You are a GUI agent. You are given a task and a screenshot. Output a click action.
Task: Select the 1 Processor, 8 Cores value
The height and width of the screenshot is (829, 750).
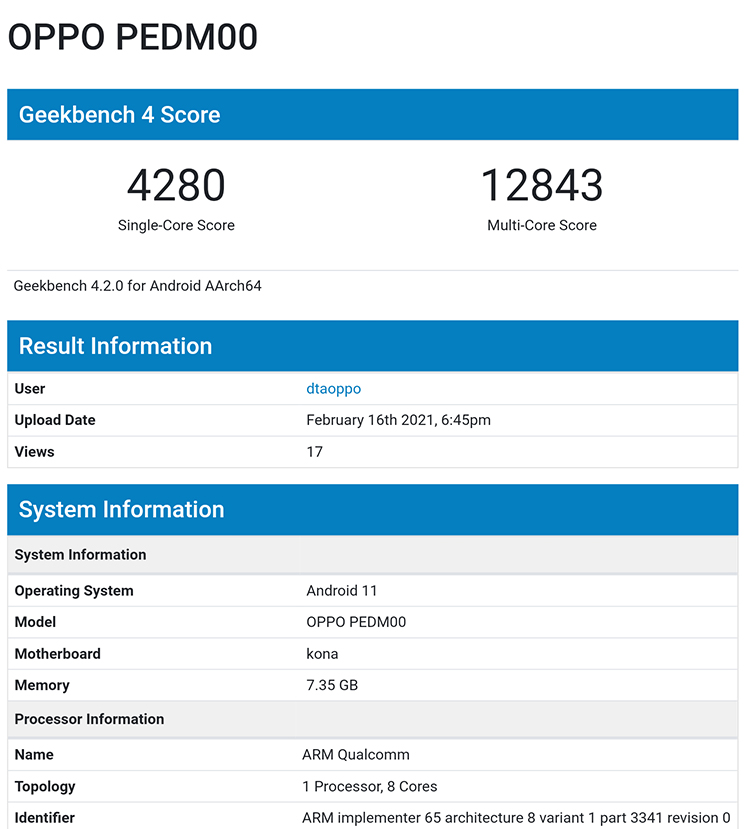click(x=370, y=786)
